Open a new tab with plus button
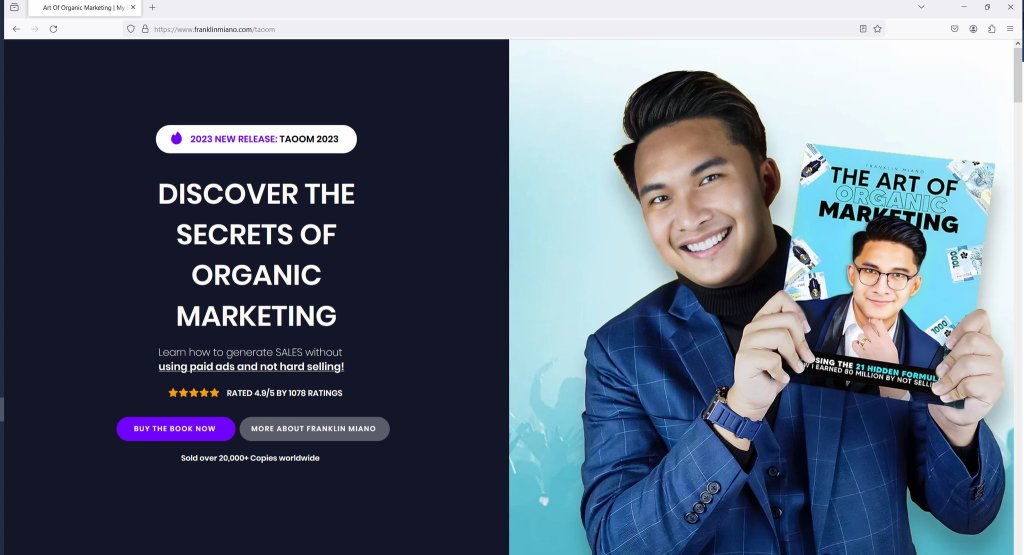Viewport: 1024px width, 555px height. (x=152, y=7)
